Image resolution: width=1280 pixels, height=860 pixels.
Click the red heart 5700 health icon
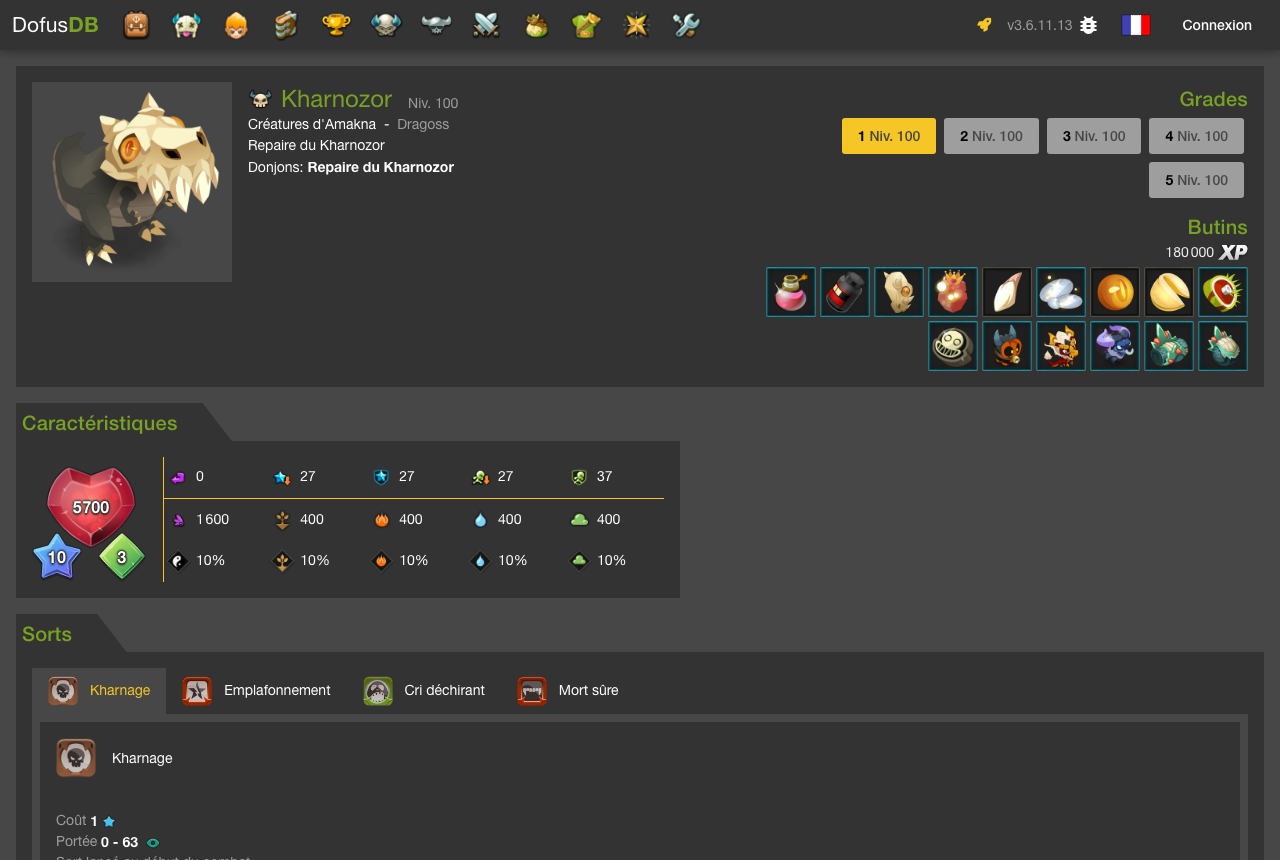91,506
